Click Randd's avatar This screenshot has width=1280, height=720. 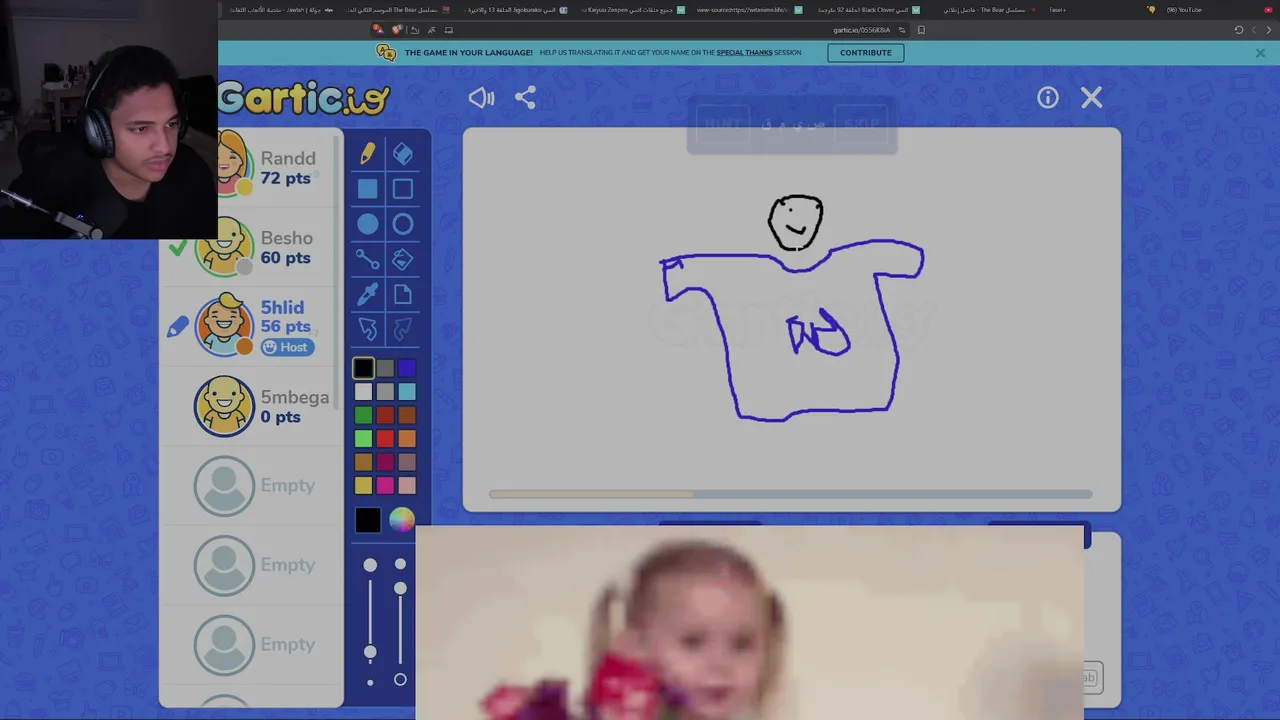[x=232, y=163]
